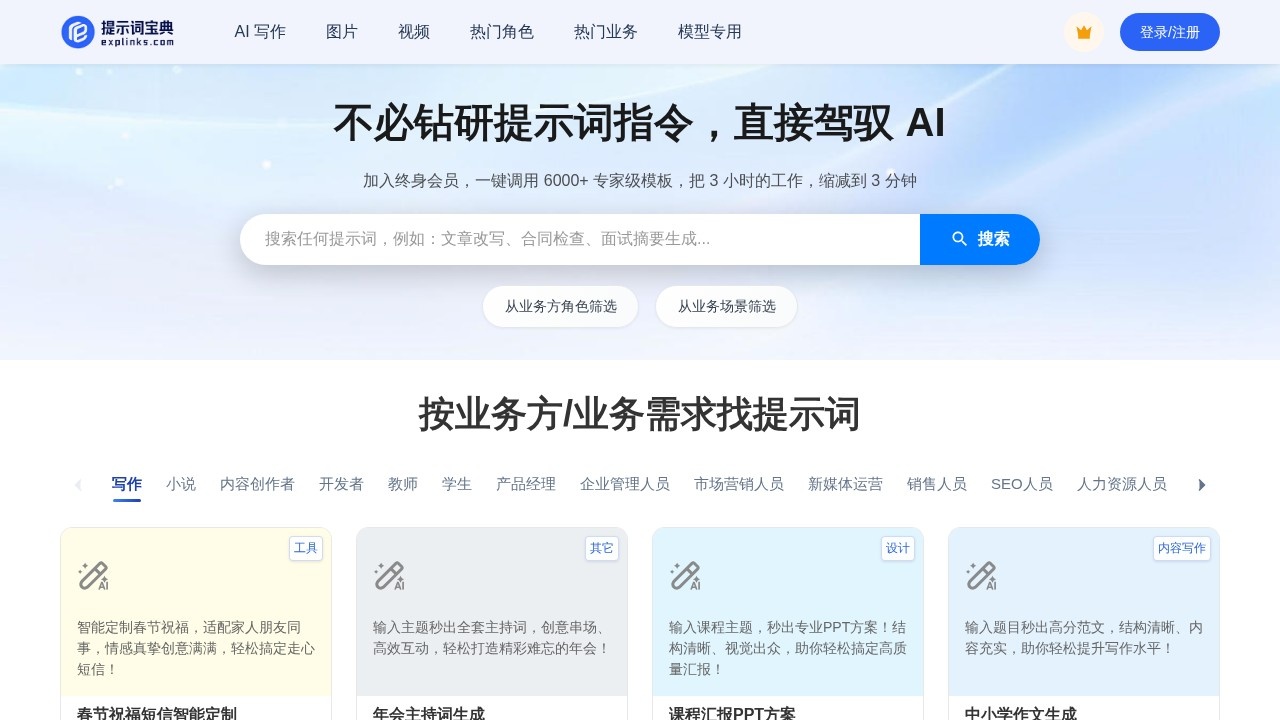This screenshot has height=720, width=1280.
Task: Click the AI pen icon on the 年会主持词 card
Action: coord(389,576)
